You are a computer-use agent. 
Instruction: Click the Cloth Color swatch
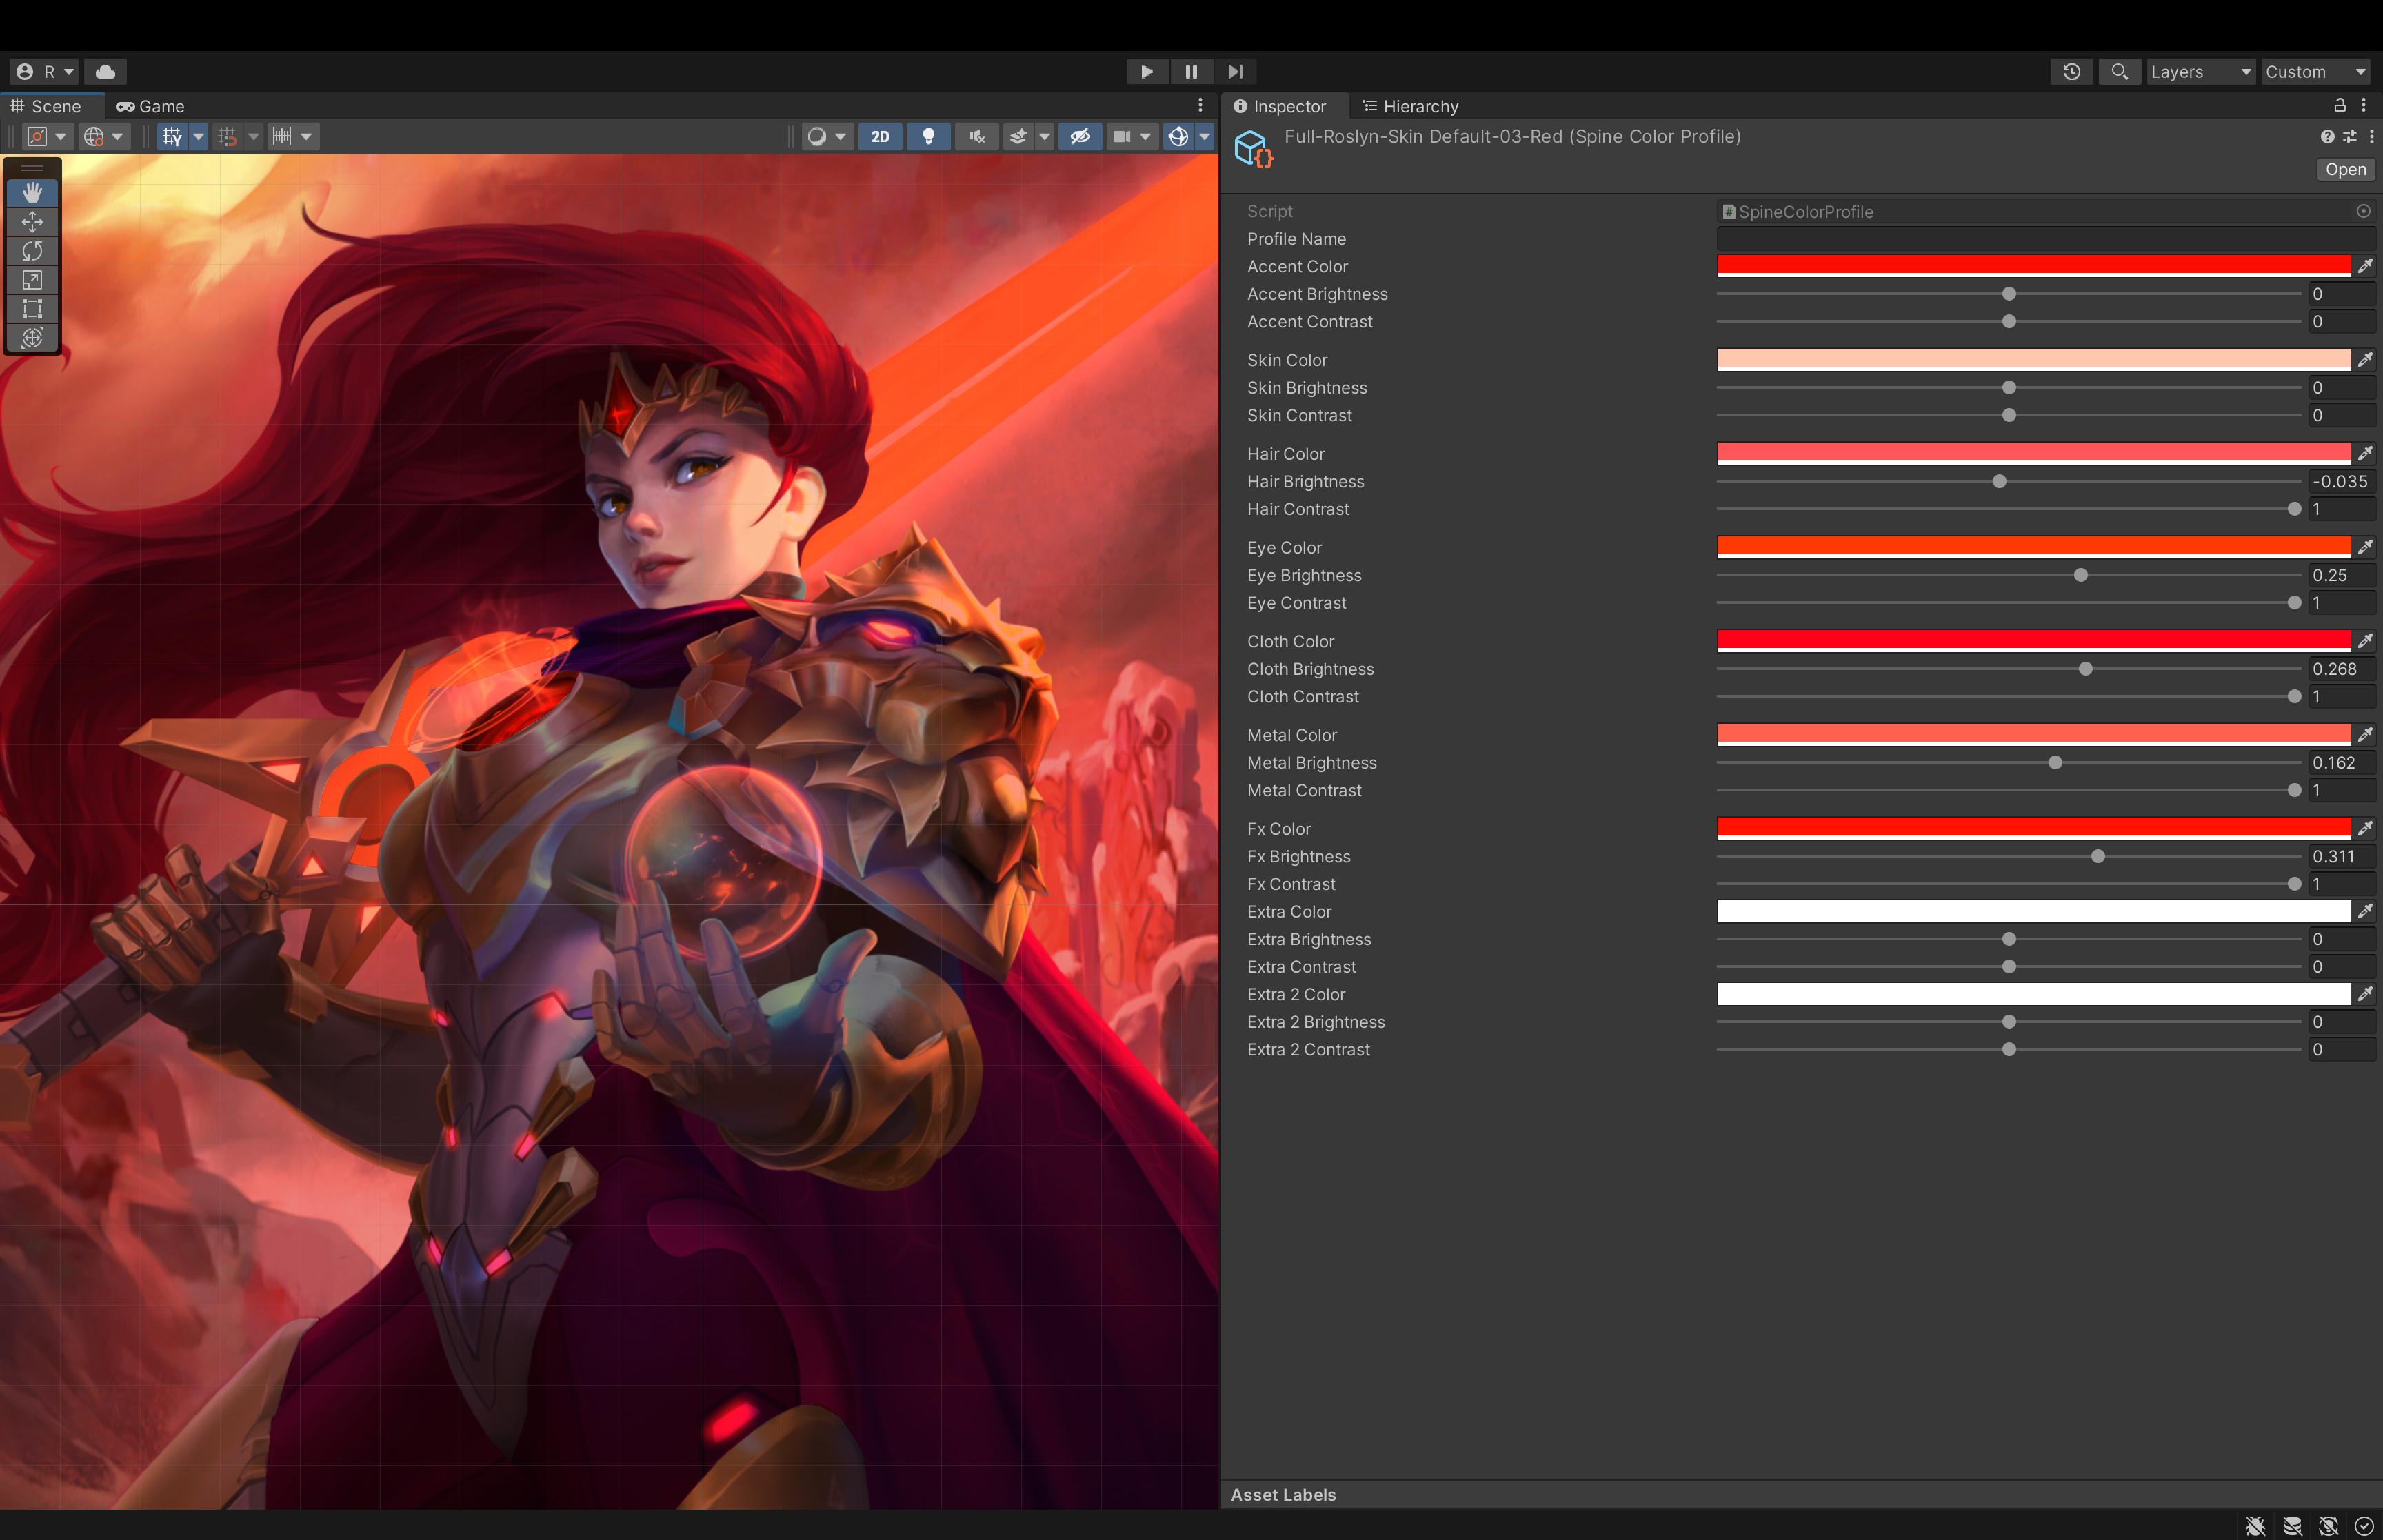tap(2033, 641)
